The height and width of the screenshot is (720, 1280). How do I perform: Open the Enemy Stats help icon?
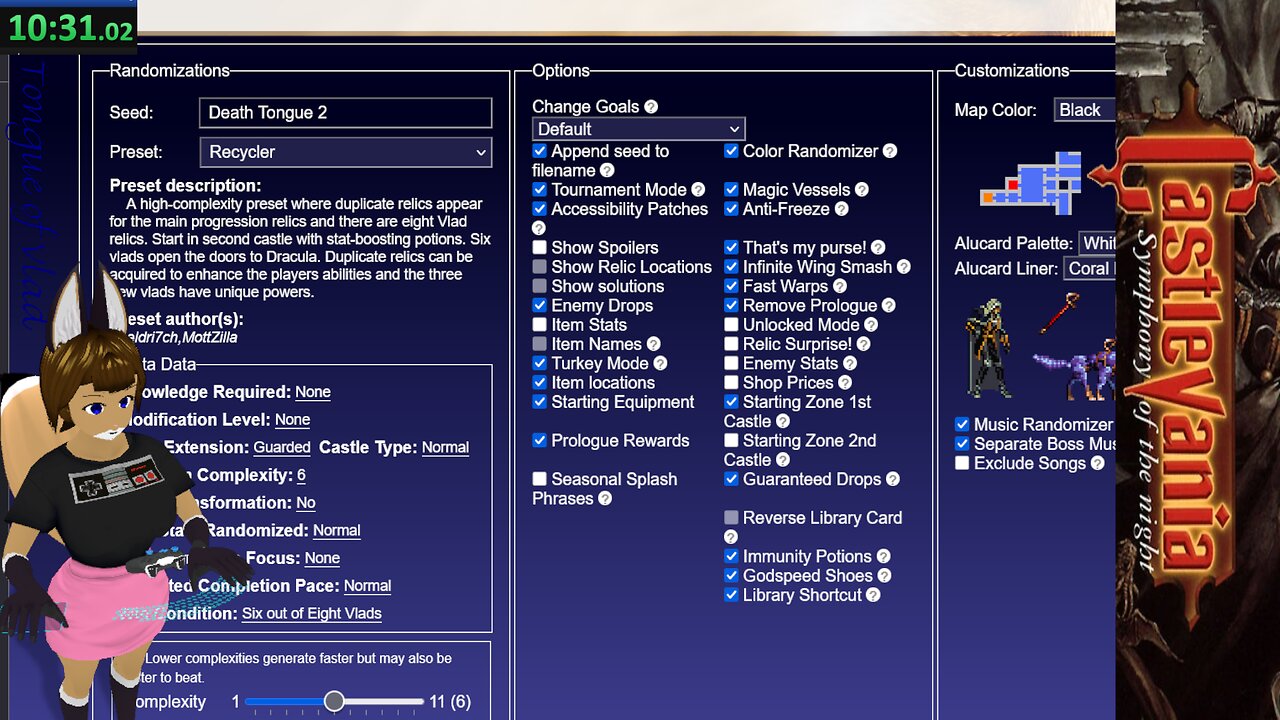pyautogui.click(x=850, y=364)
